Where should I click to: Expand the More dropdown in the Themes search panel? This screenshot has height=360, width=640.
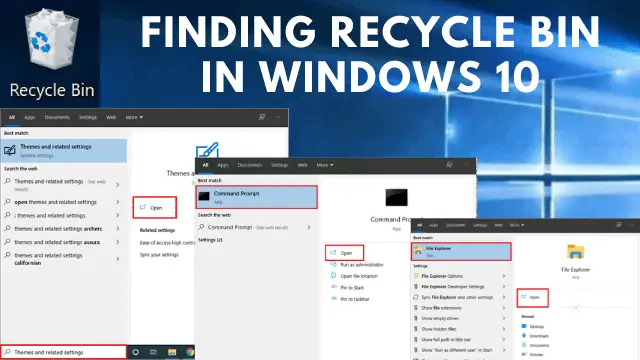pyautogui.click(x=134, y=117)
